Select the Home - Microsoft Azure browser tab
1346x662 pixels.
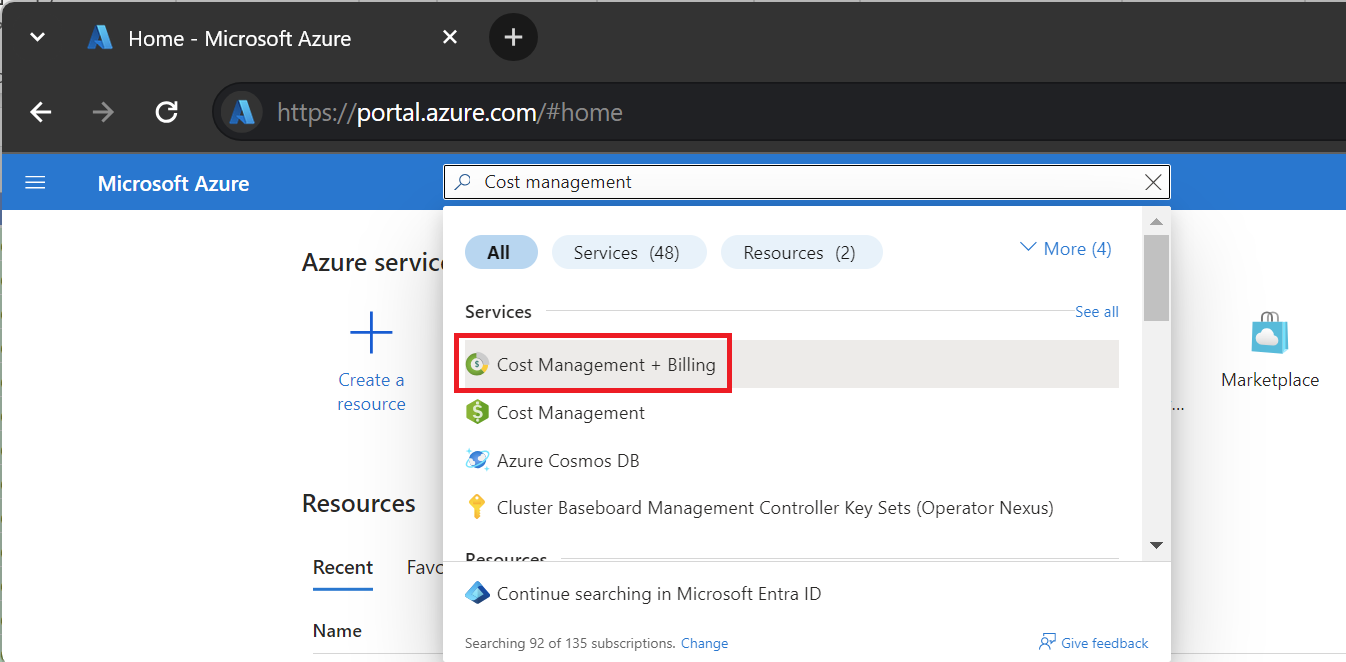coord(240,39)
